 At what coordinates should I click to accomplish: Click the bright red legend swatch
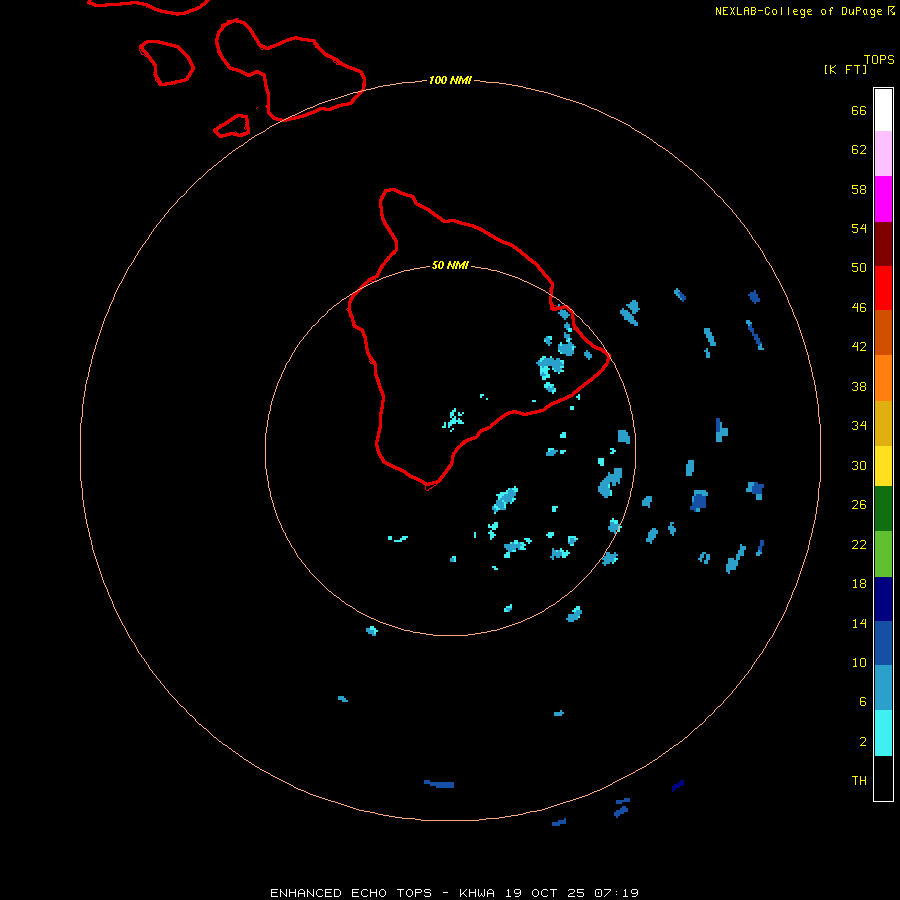[883, 288]
